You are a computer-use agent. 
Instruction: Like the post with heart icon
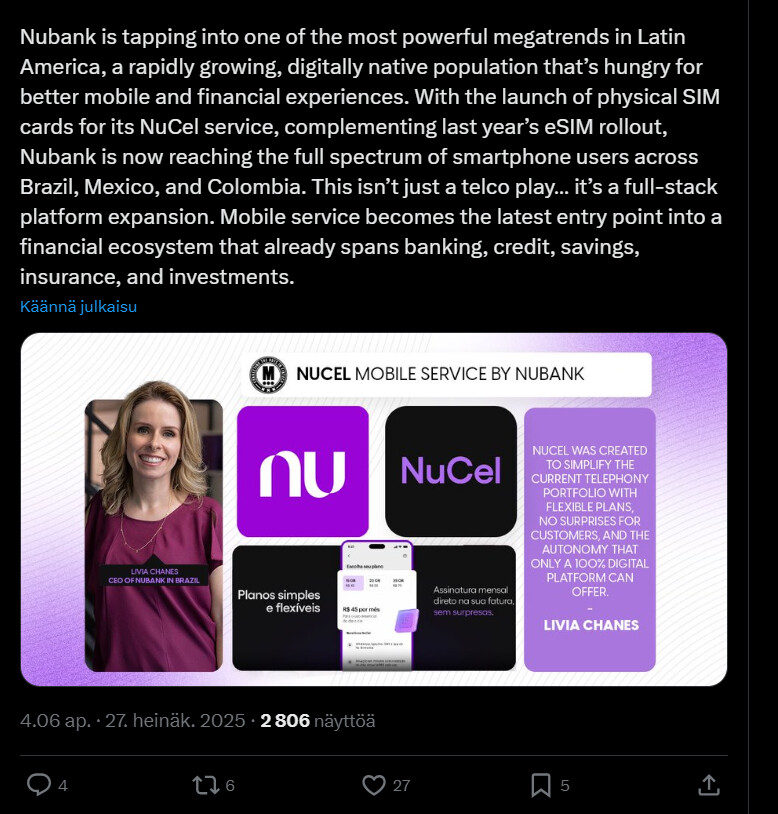pyautogui.click(x=373, y=785)
